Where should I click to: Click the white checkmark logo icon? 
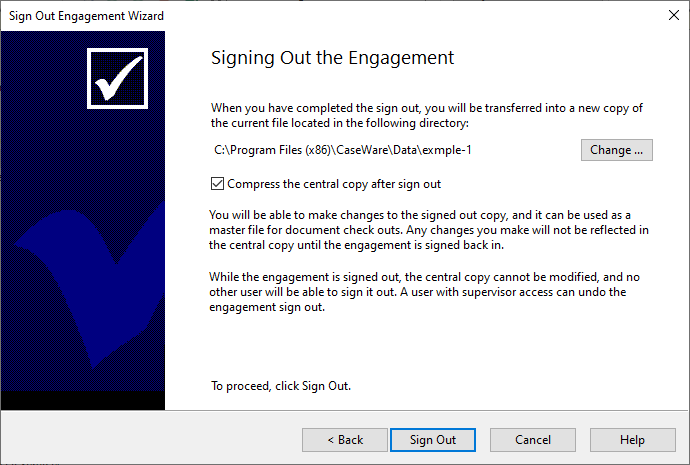pyautogui.click(x=117, y=78)
